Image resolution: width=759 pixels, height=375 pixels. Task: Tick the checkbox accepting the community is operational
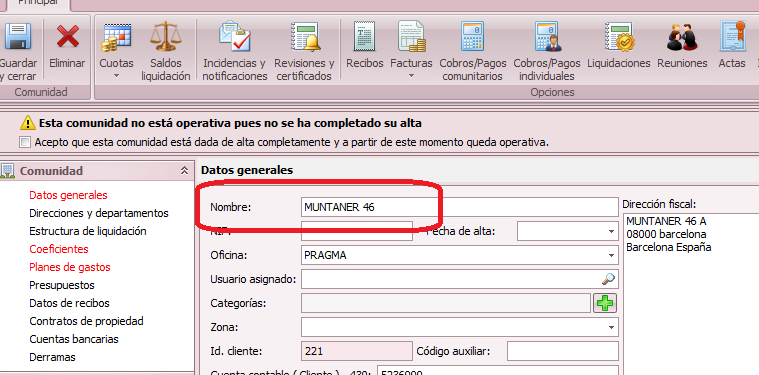coord(25,142)
